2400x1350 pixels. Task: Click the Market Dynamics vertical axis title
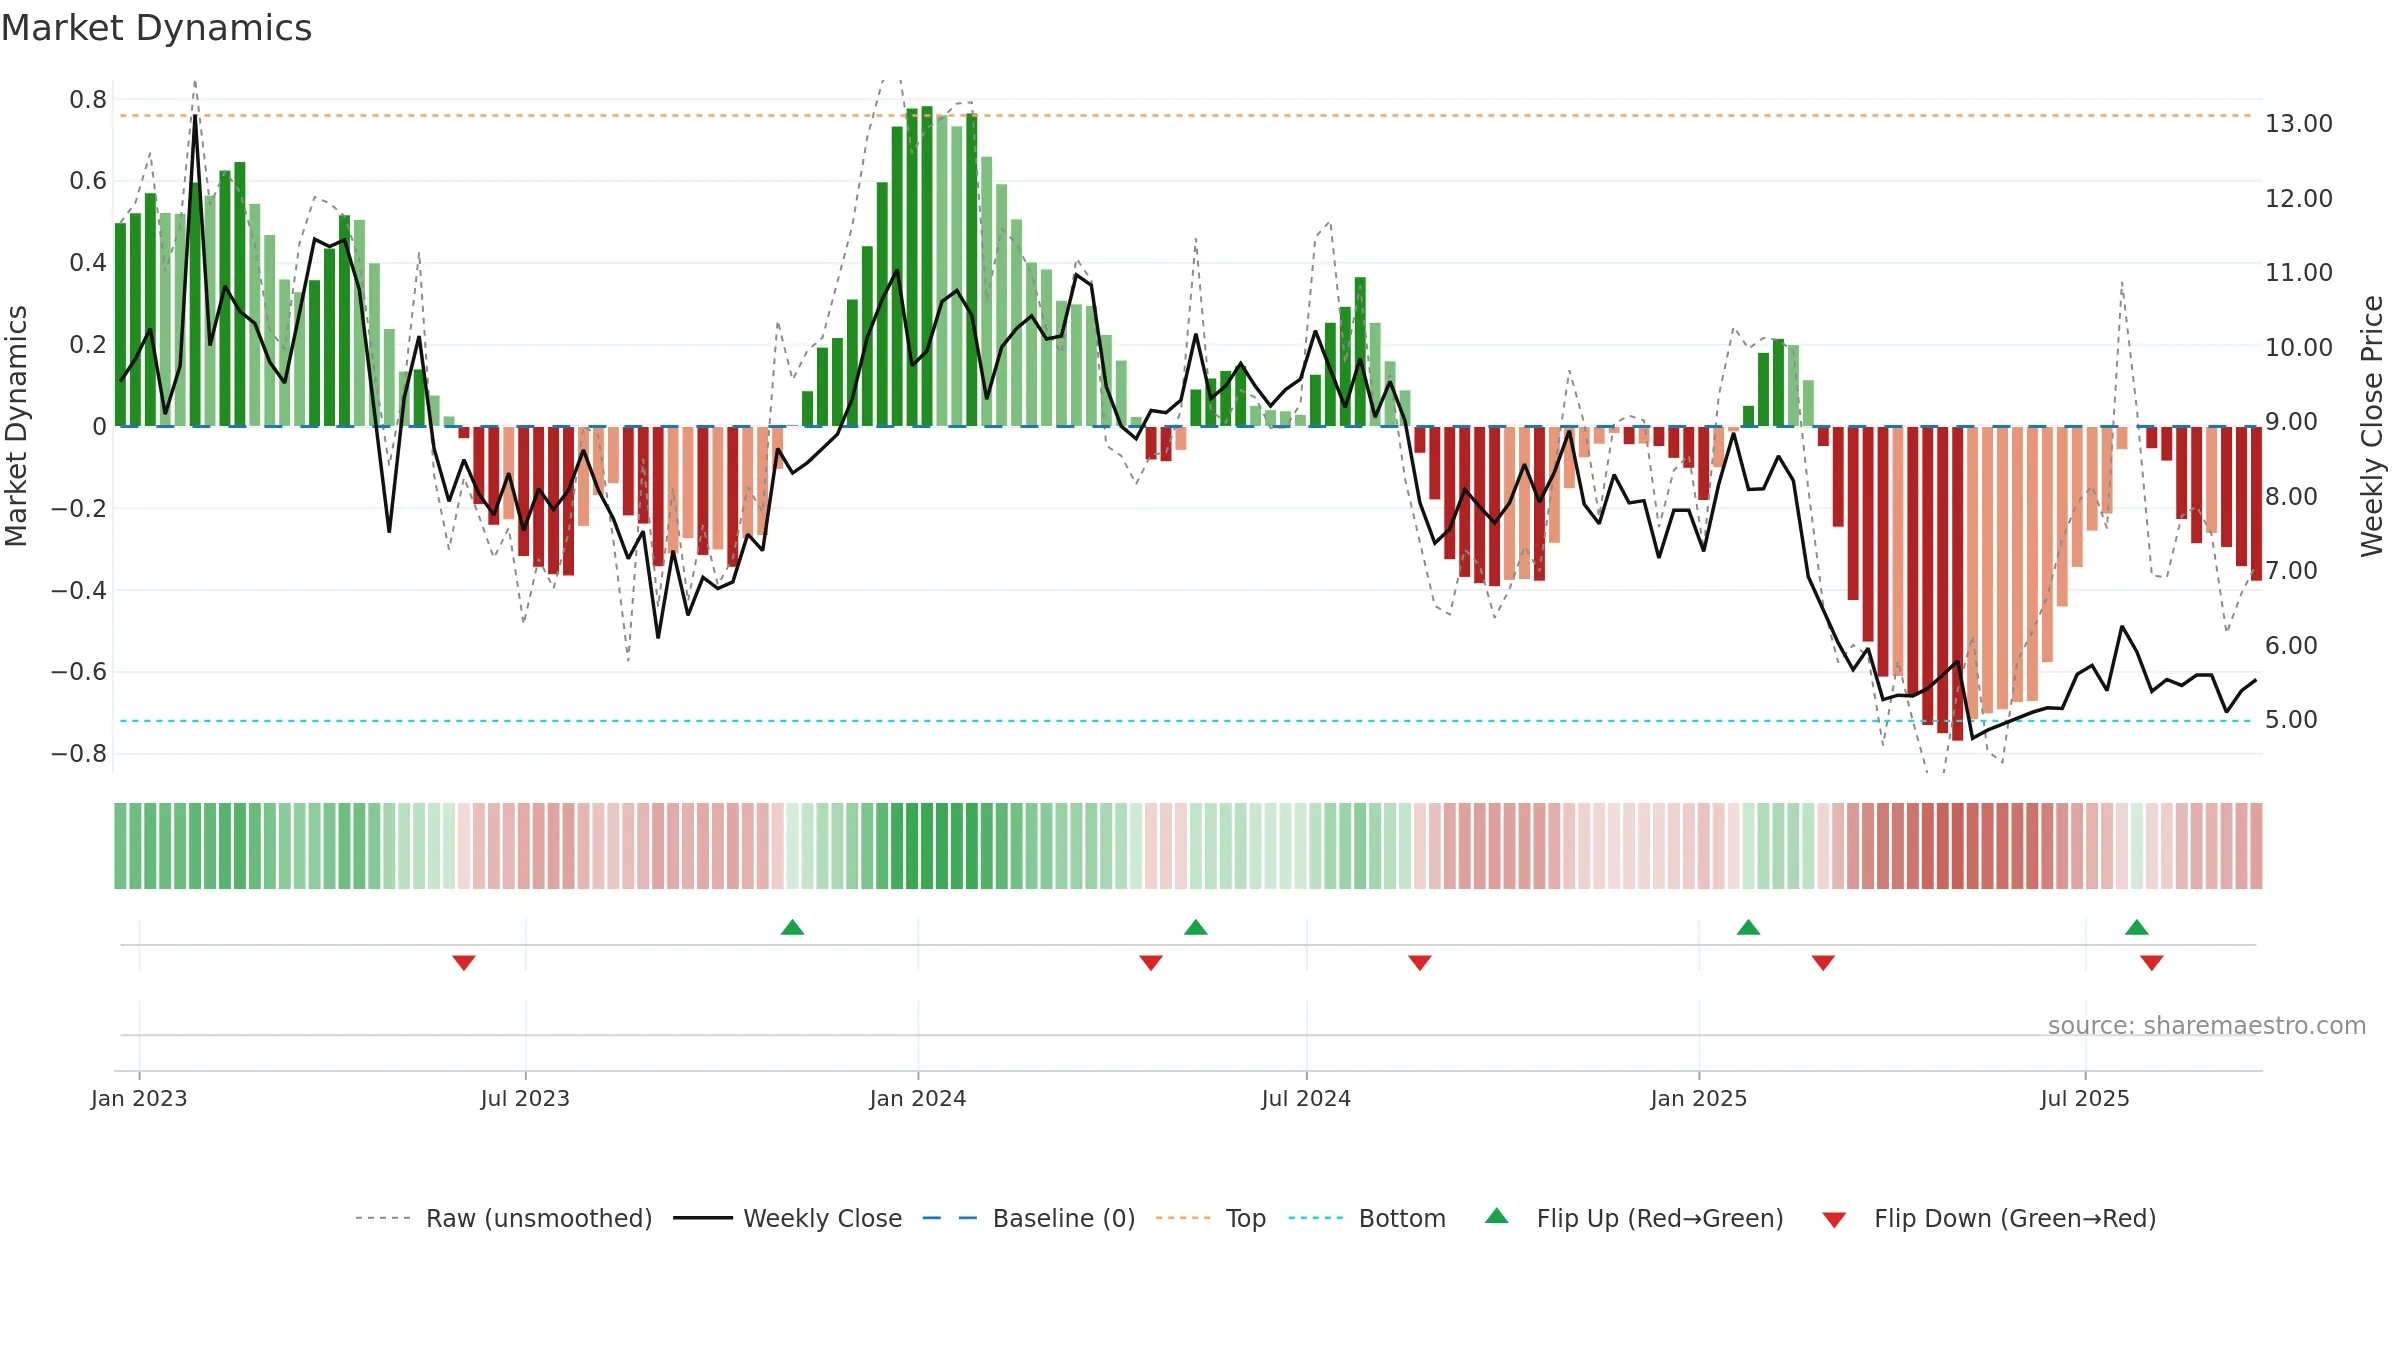[16, 426]
